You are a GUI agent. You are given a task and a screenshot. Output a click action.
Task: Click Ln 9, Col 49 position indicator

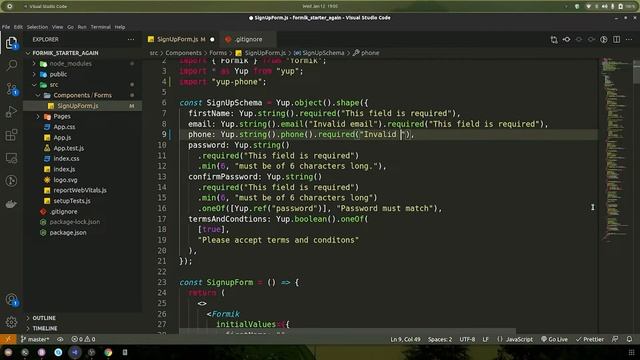pos(405,339)
